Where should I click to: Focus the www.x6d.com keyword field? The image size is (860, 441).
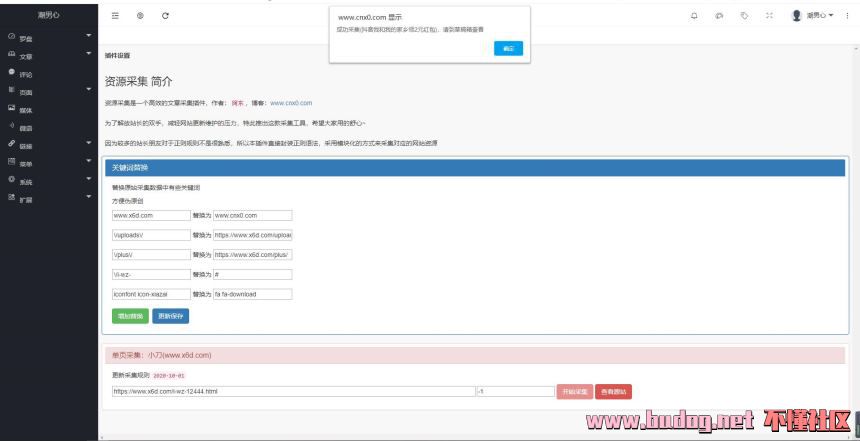coord(151,216)
